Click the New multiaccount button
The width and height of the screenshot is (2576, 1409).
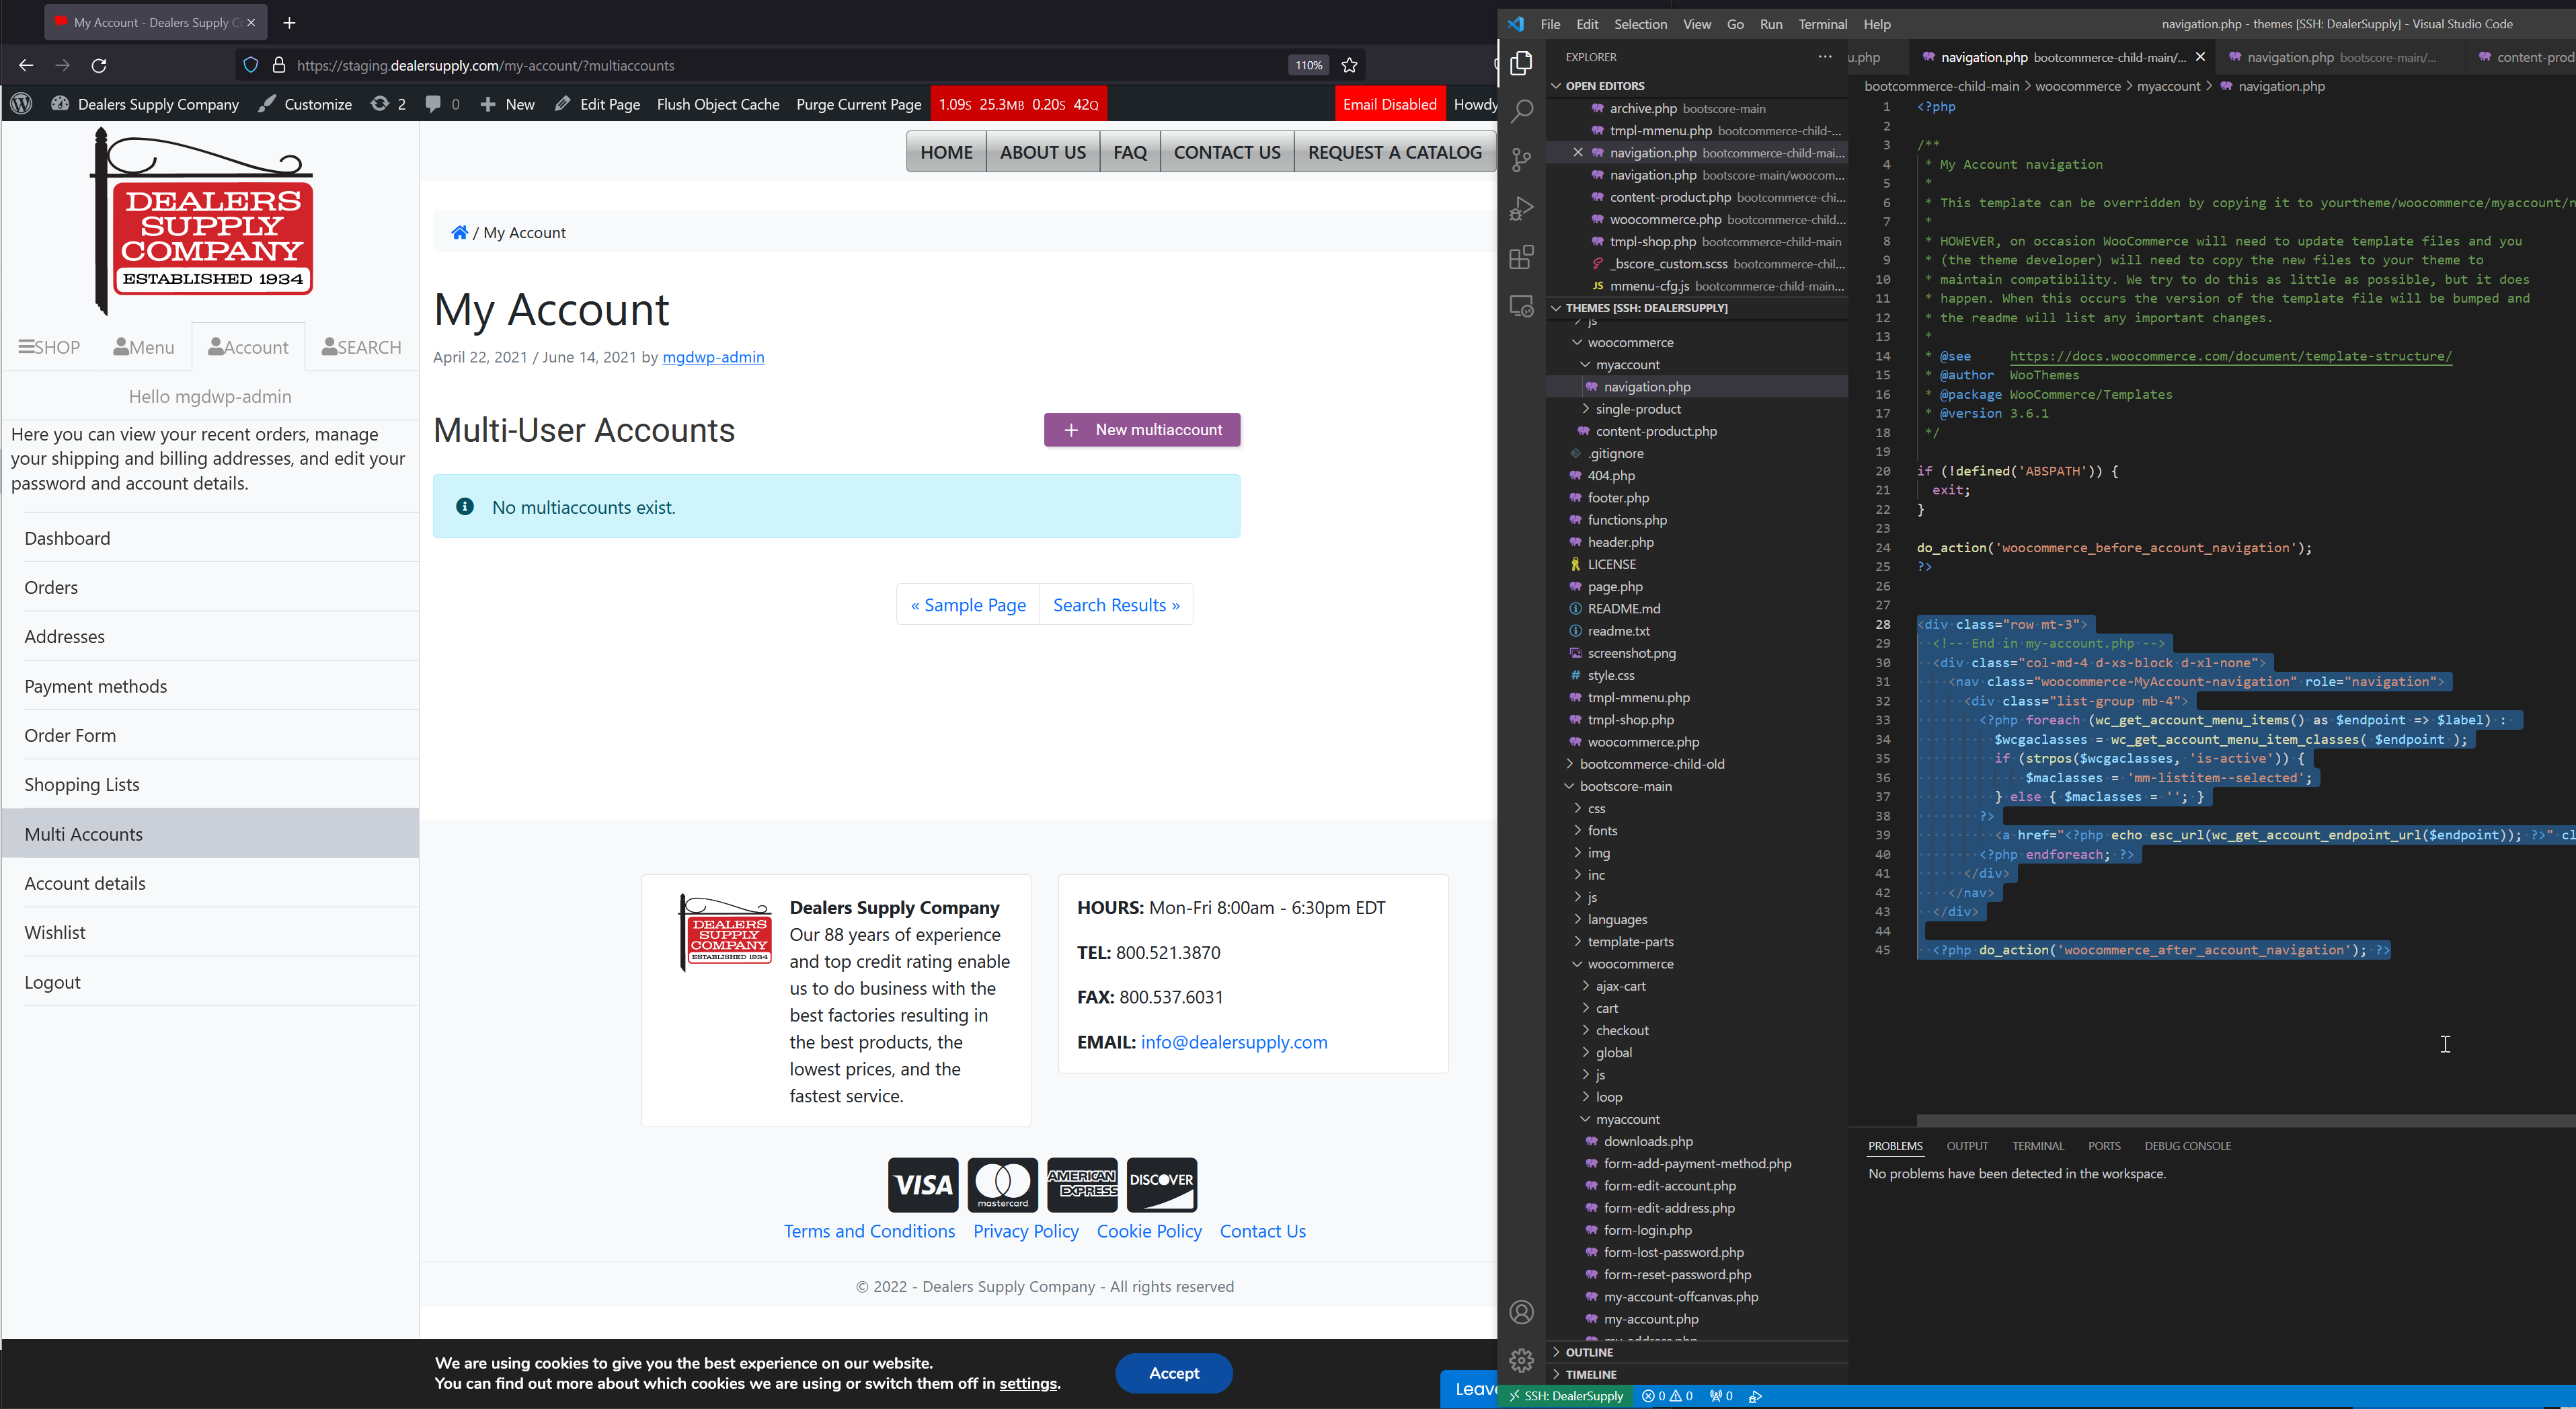1141,429
